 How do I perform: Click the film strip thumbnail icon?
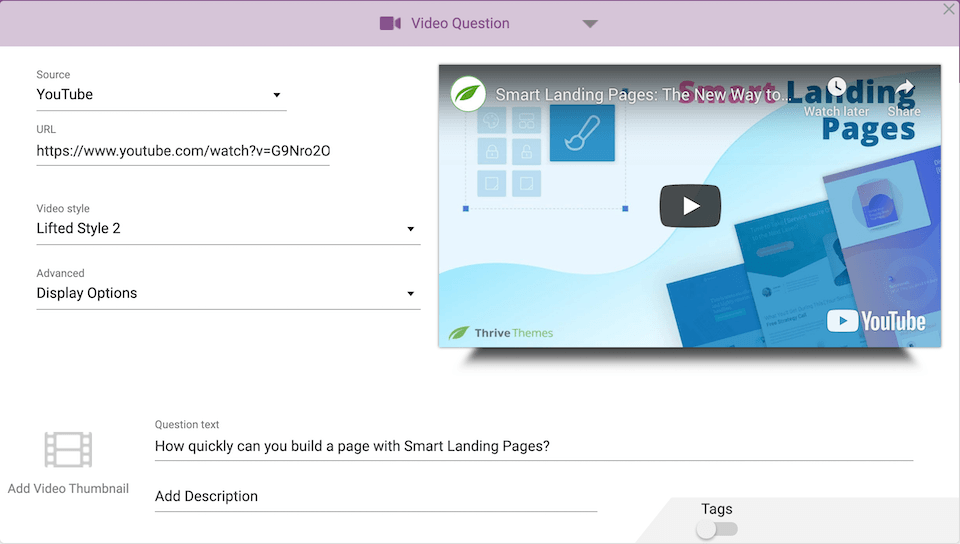[69, 450]
